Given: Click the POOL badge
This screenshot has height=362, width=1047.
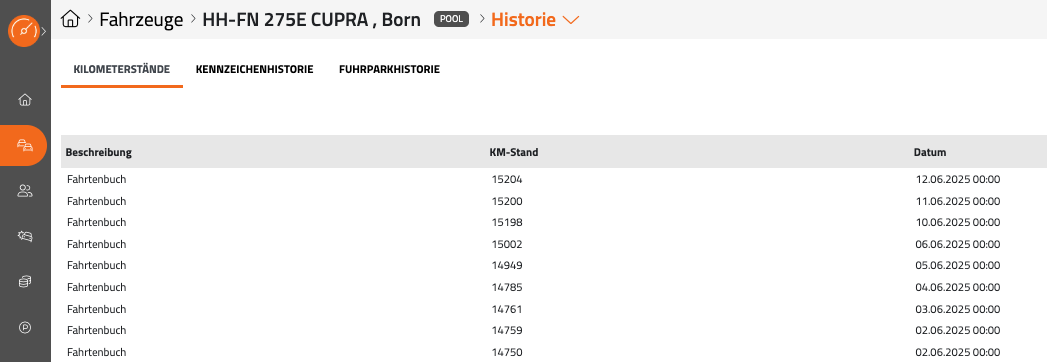Looking at the screenshot, I should [x=452, y=19].
